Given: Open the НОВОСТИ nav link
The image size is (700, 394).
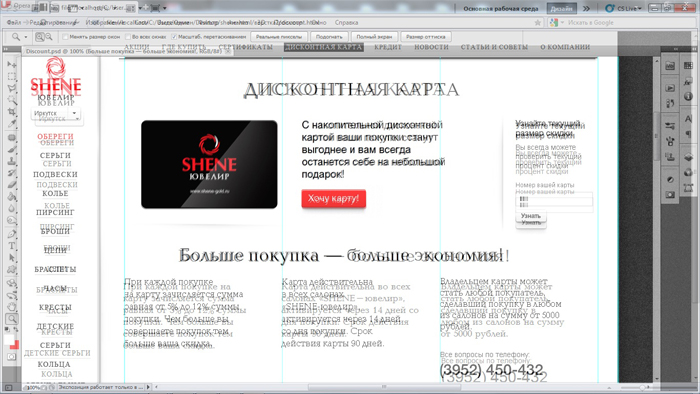Looking at the screenshot, I should tap(431, 47).
